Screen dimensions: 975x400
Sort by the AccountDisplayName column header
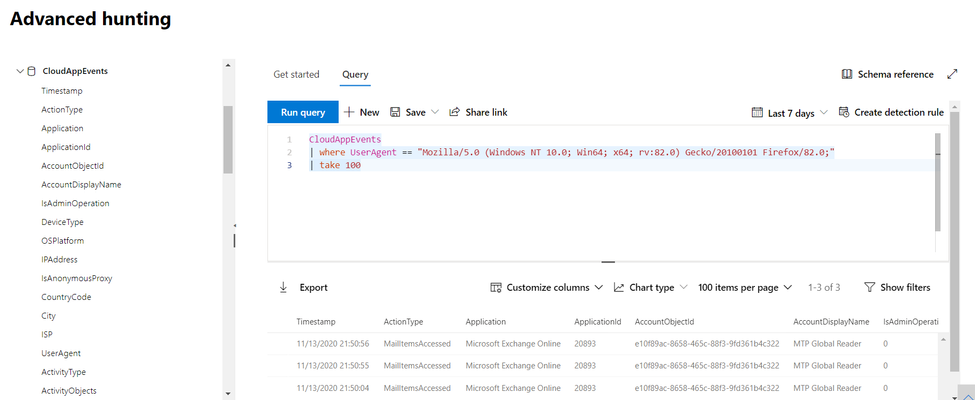tap(831, 322)
